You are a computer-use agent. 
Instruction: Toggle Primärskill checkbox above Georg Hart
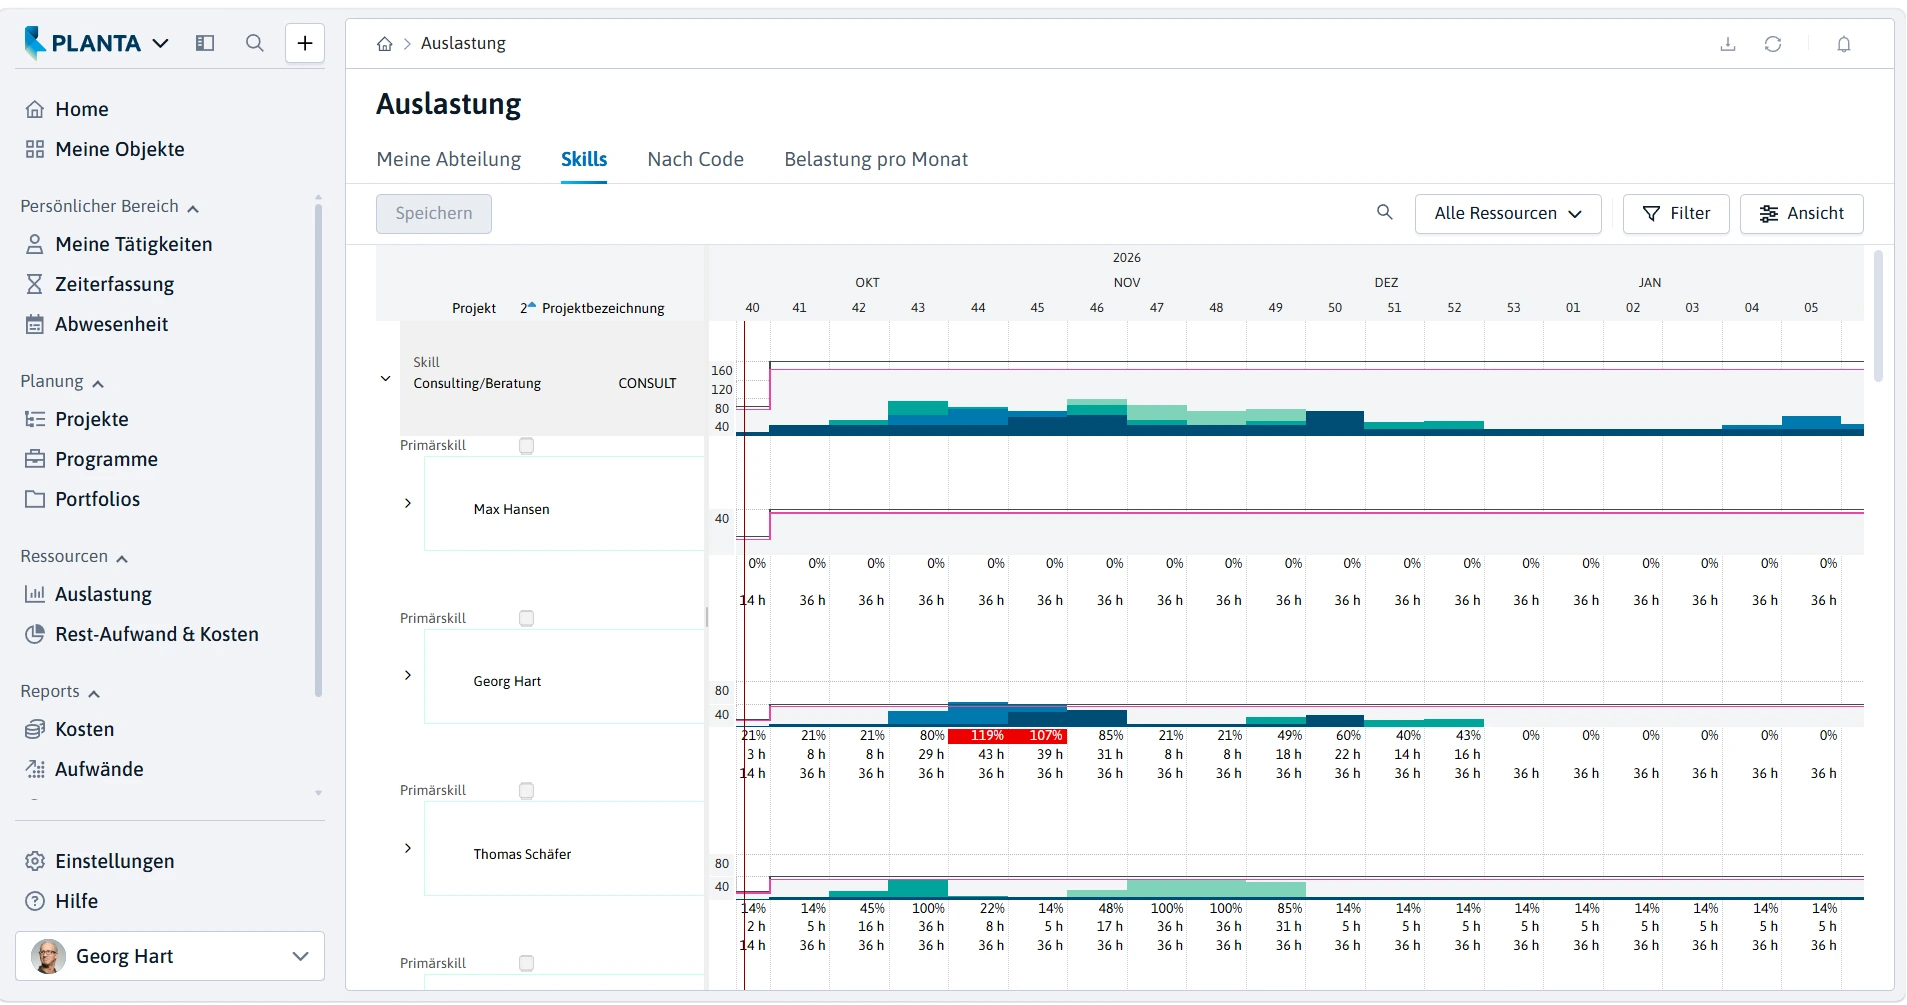click(527, 619)
